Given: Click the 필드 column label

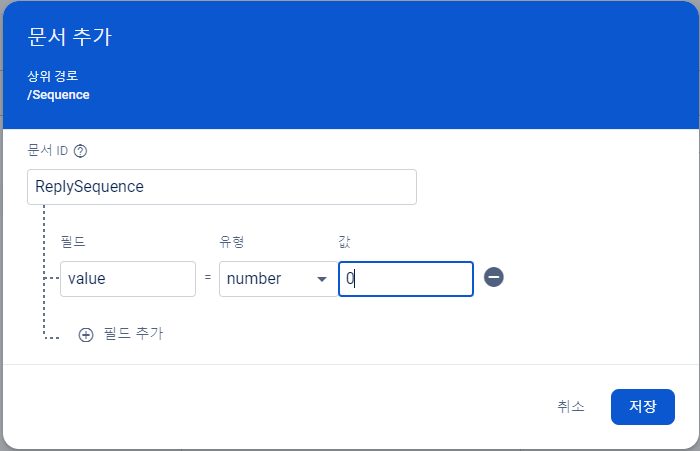Looking at the screenshot, I should point(73,242).
